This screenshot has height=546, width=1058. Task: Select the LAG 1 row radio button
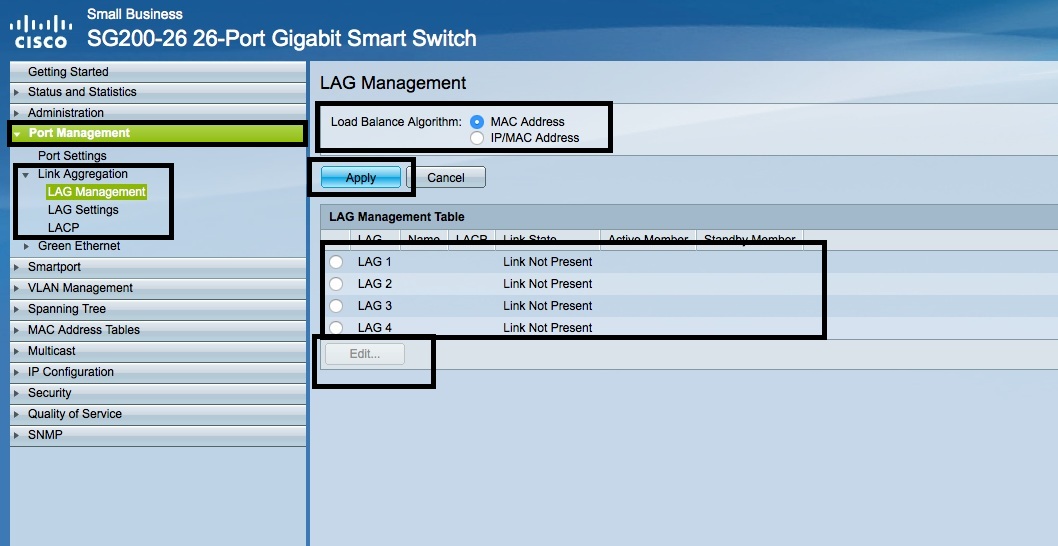(x=336, y=262)
